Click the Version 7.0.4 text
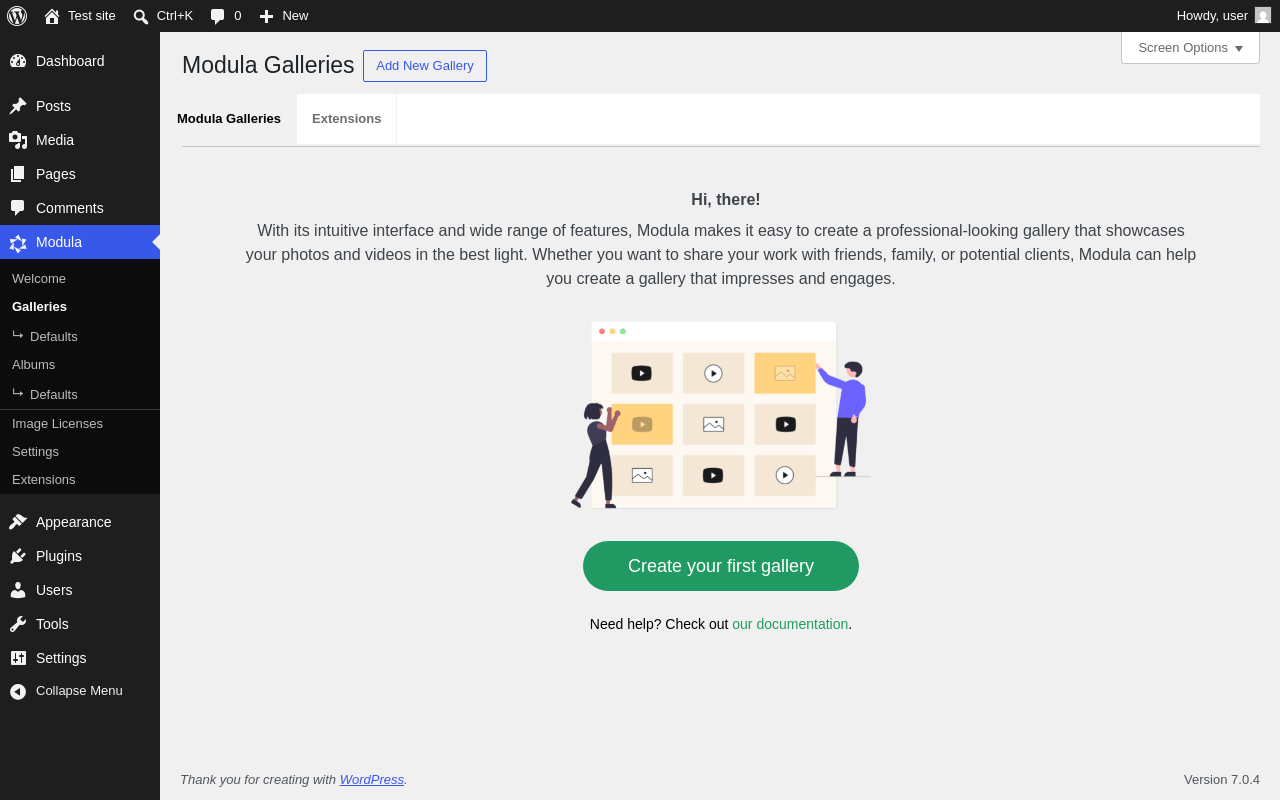The height and width of the screenshot is (800, 1280). click(1222, 779)
